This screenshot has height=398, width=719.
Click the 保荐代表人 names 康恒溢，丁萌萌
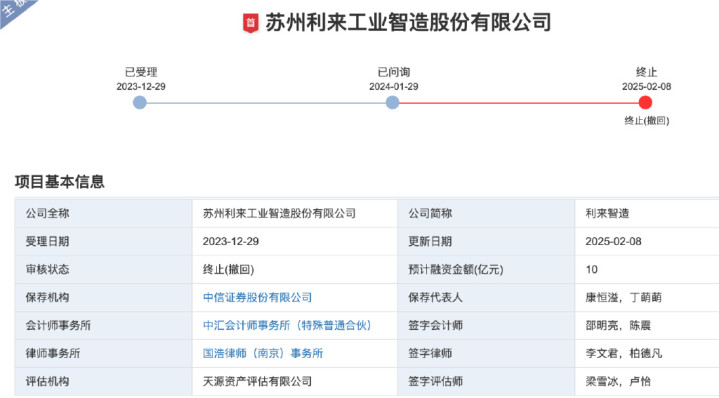pyautogui.click(x=623, y=298)
